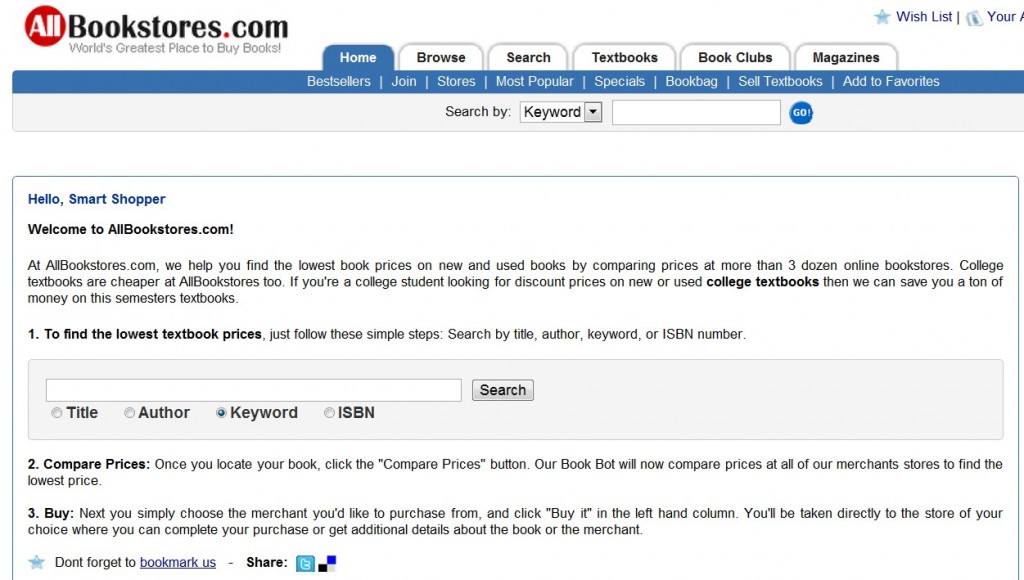Visit the Stores link
The height and width of the screenshot is (580, 1024).
(x=456, y=82)
